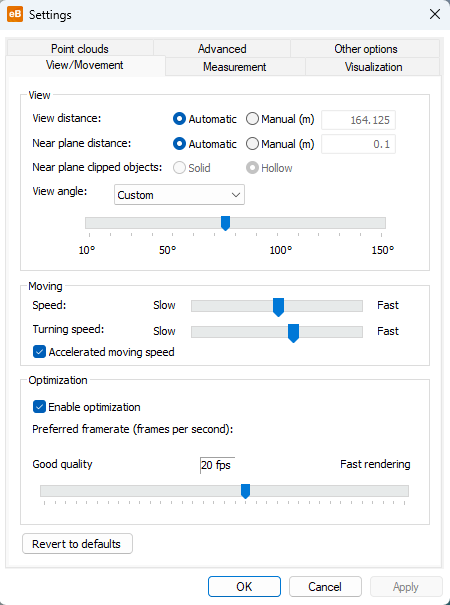This screenshot has height=605, width=450.
Task: Click Revert to defaults button
Action: click(77, 544)
